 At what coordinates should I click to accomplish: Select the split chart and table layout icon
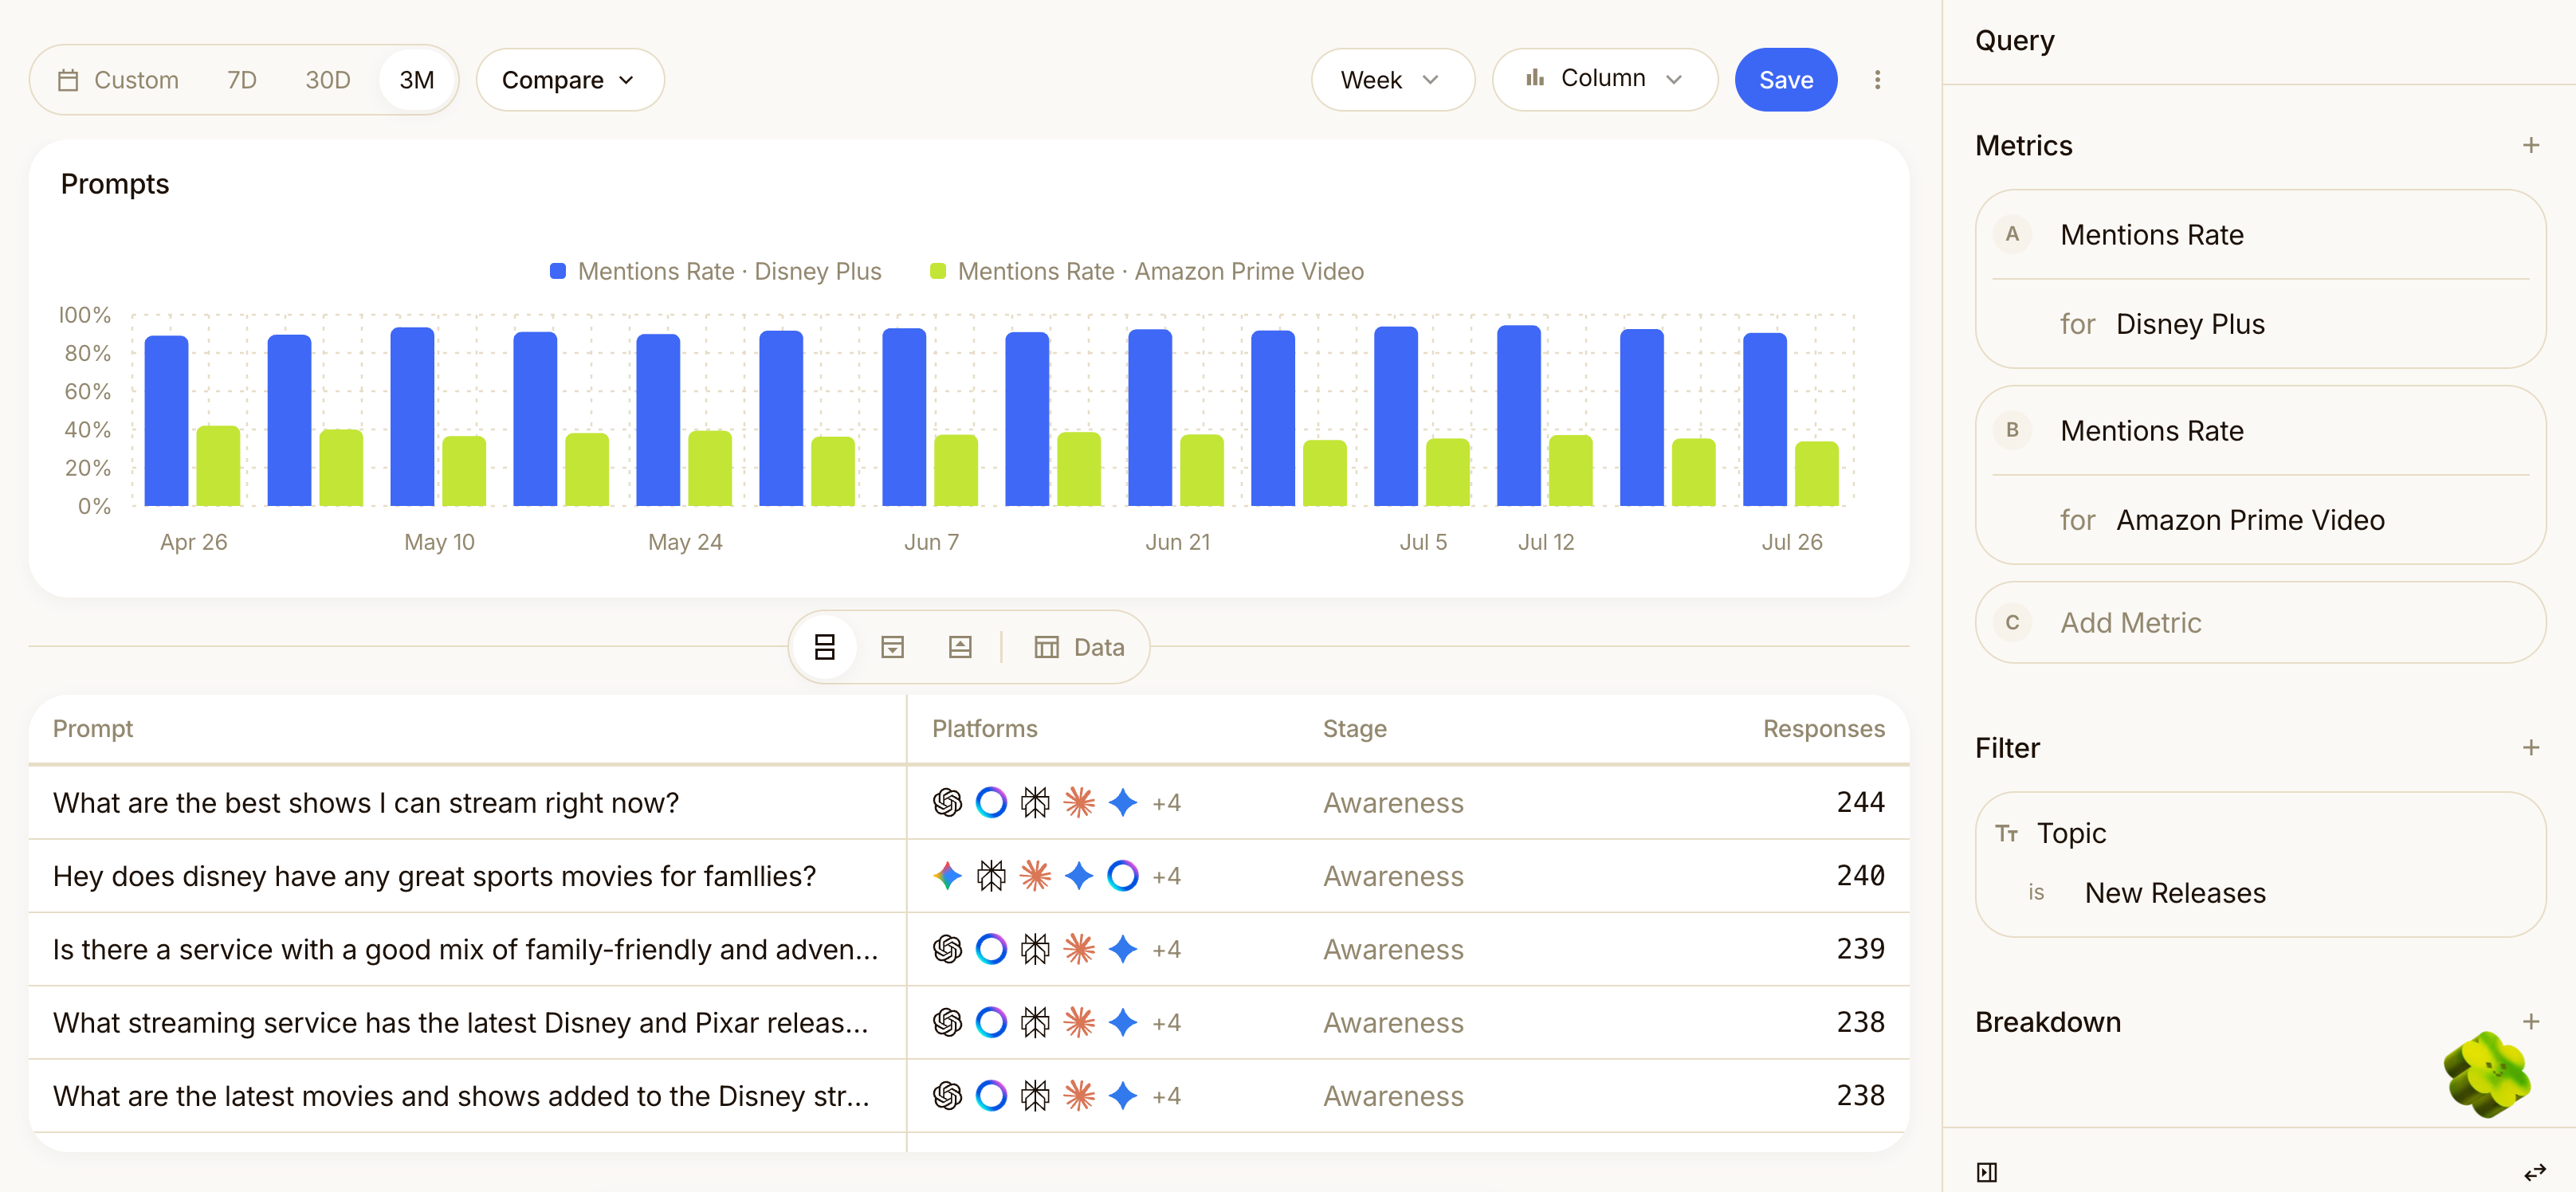tap(825, 647)
